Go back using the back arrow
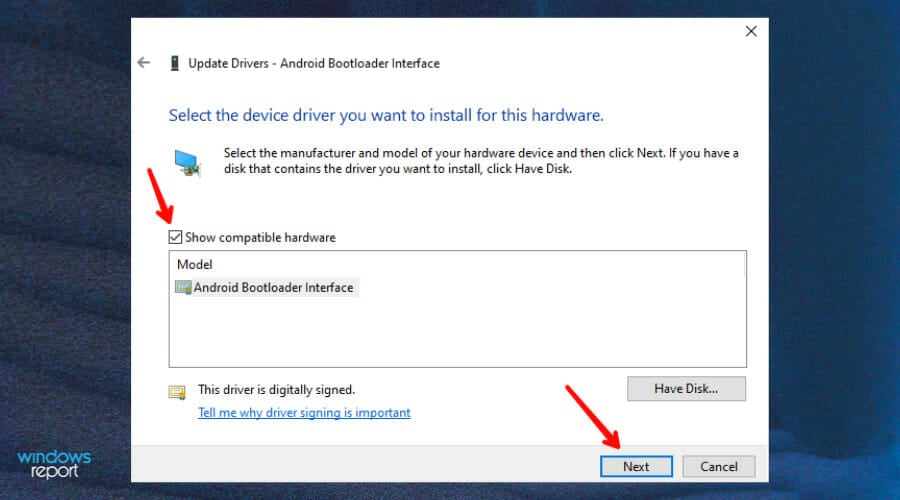Screen dimensions: 900x500 pos(143,63)
